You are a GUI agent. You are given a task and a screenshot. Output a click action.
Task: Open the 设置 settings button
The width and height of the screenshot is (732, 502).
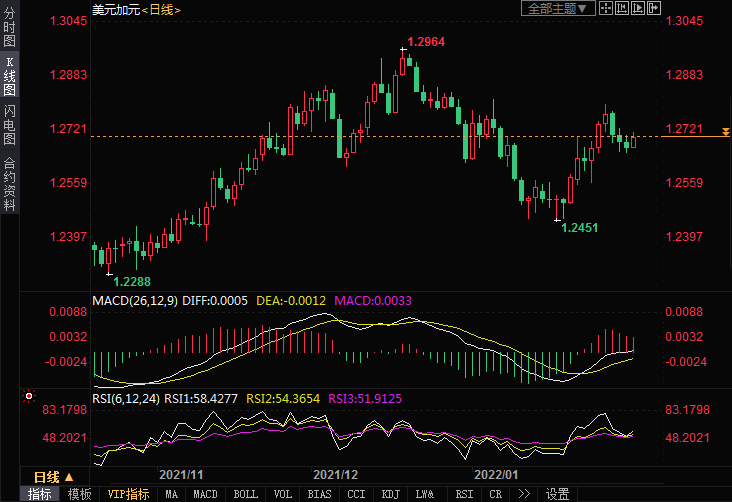pyautogui.click(x=557, y=494)
